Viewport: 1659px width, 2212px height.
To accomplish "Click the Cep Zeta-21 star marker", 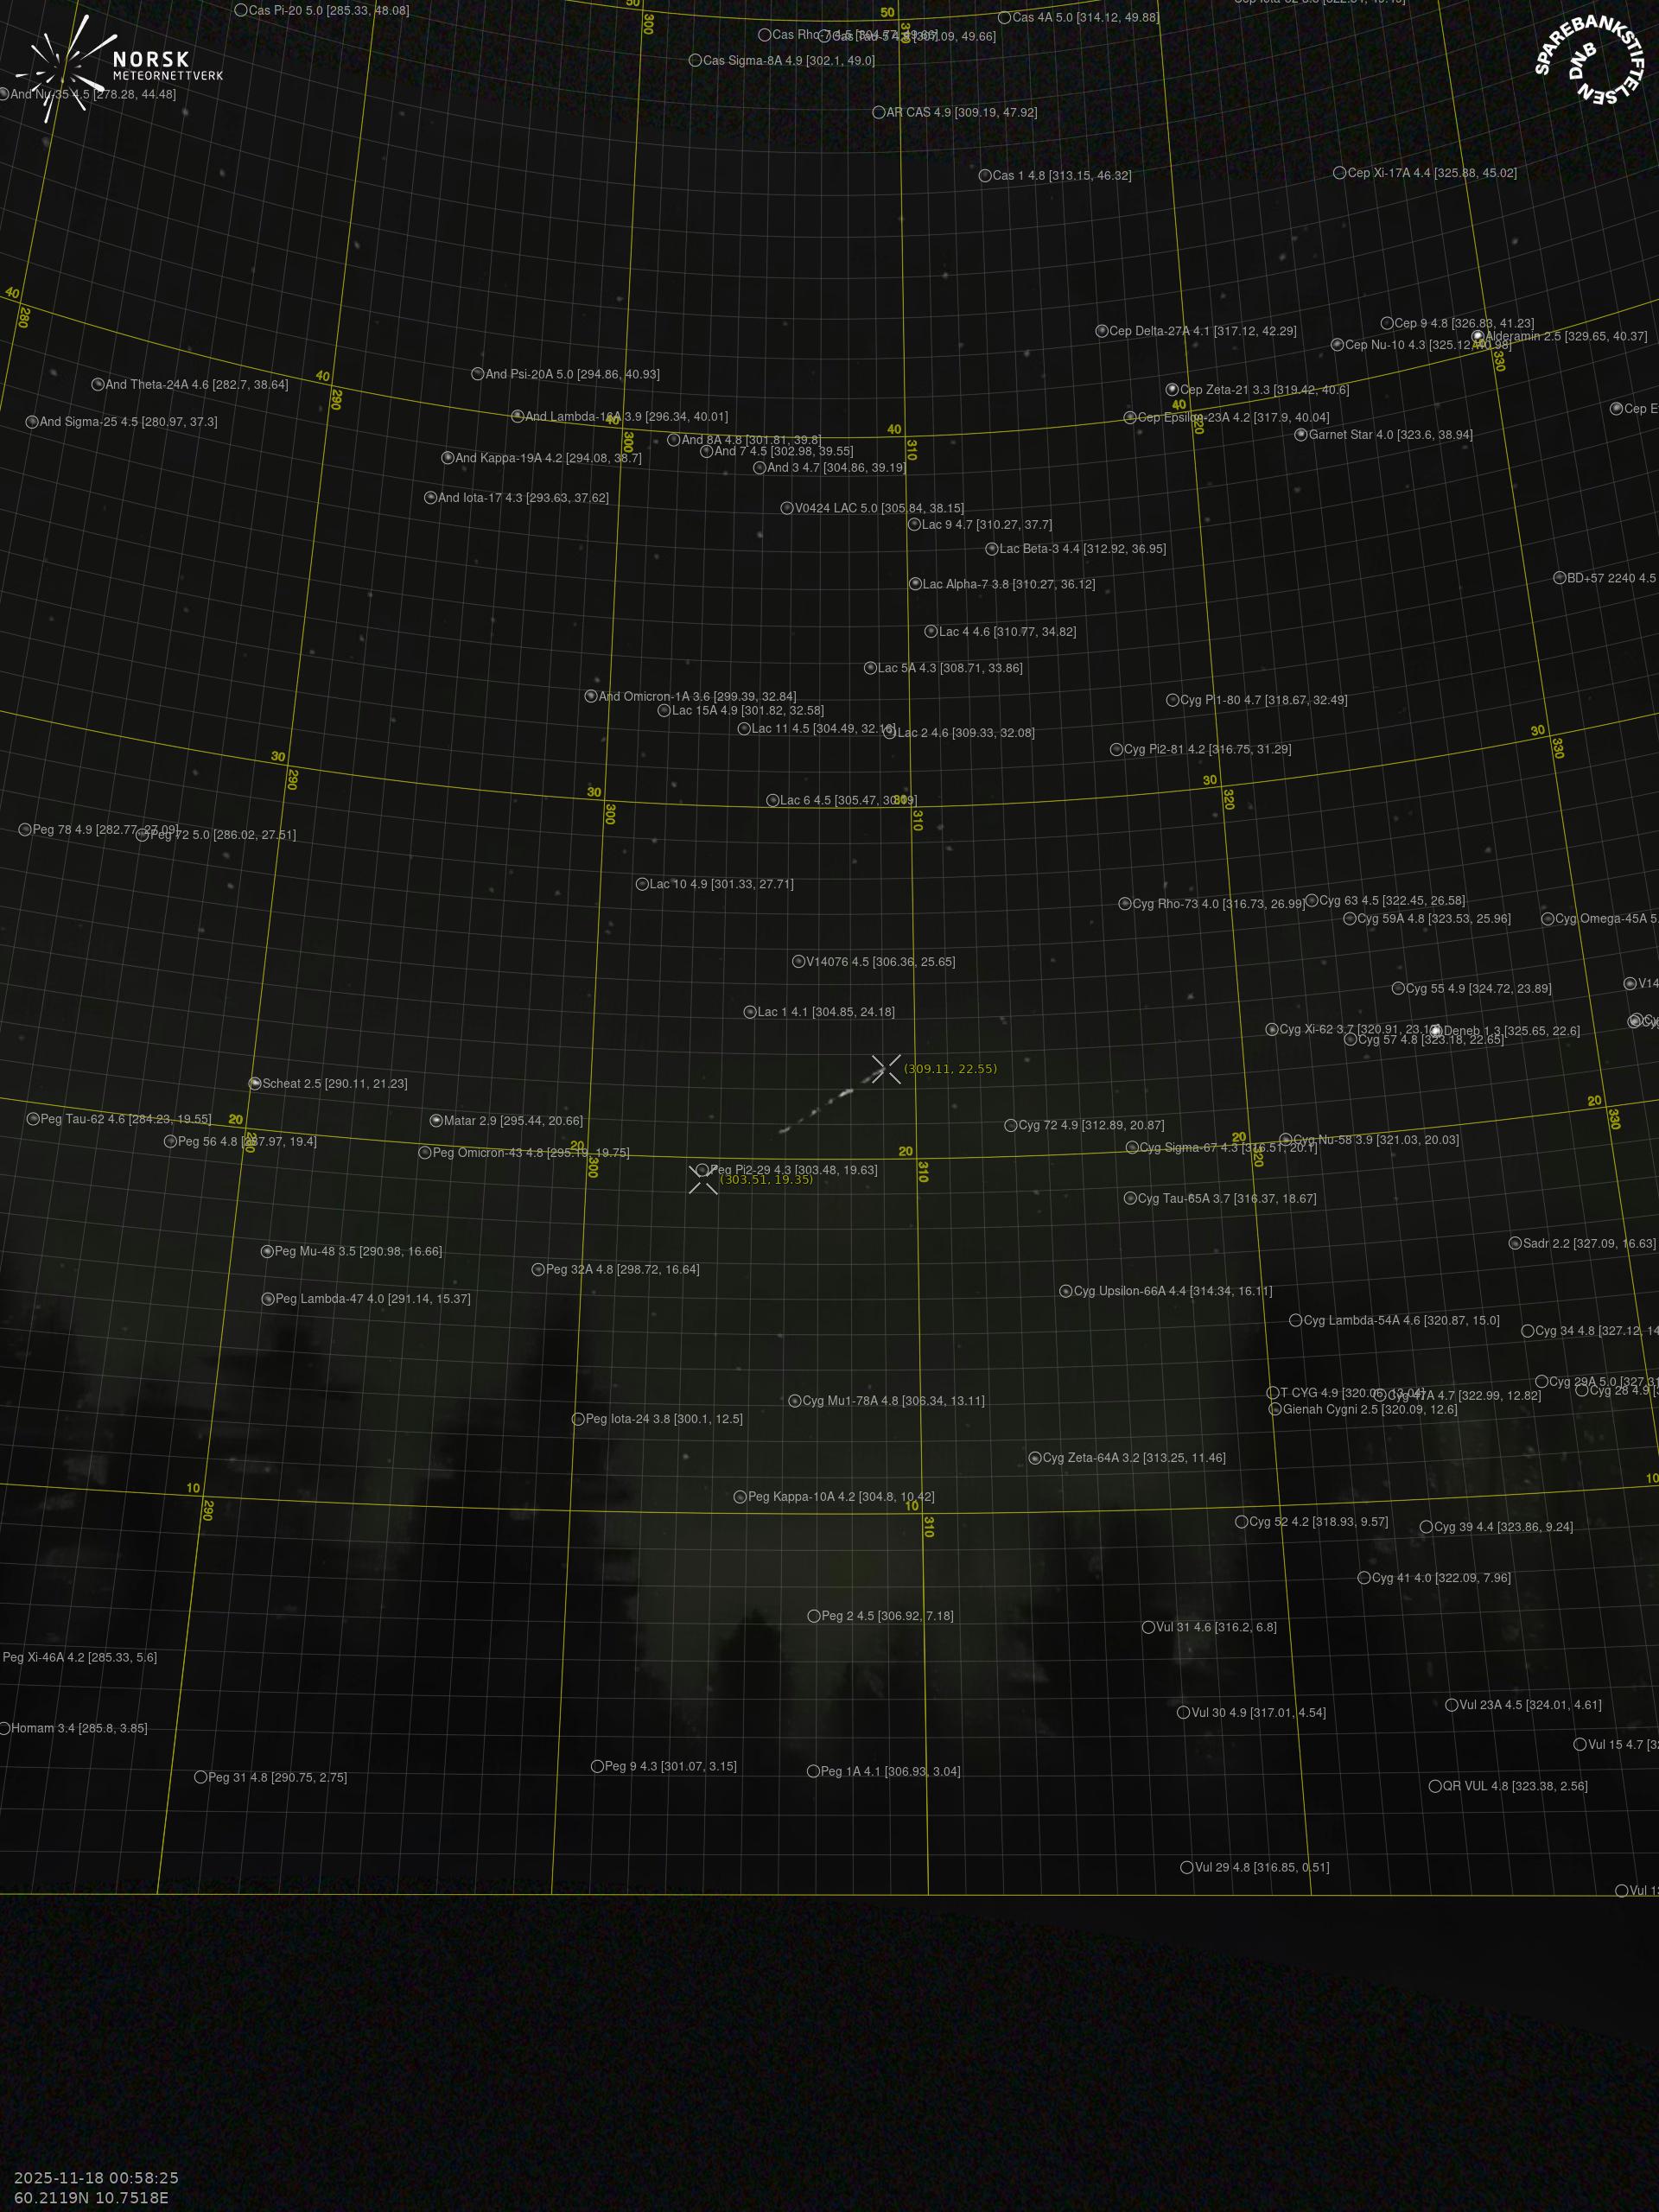I will pos(1172,389).
